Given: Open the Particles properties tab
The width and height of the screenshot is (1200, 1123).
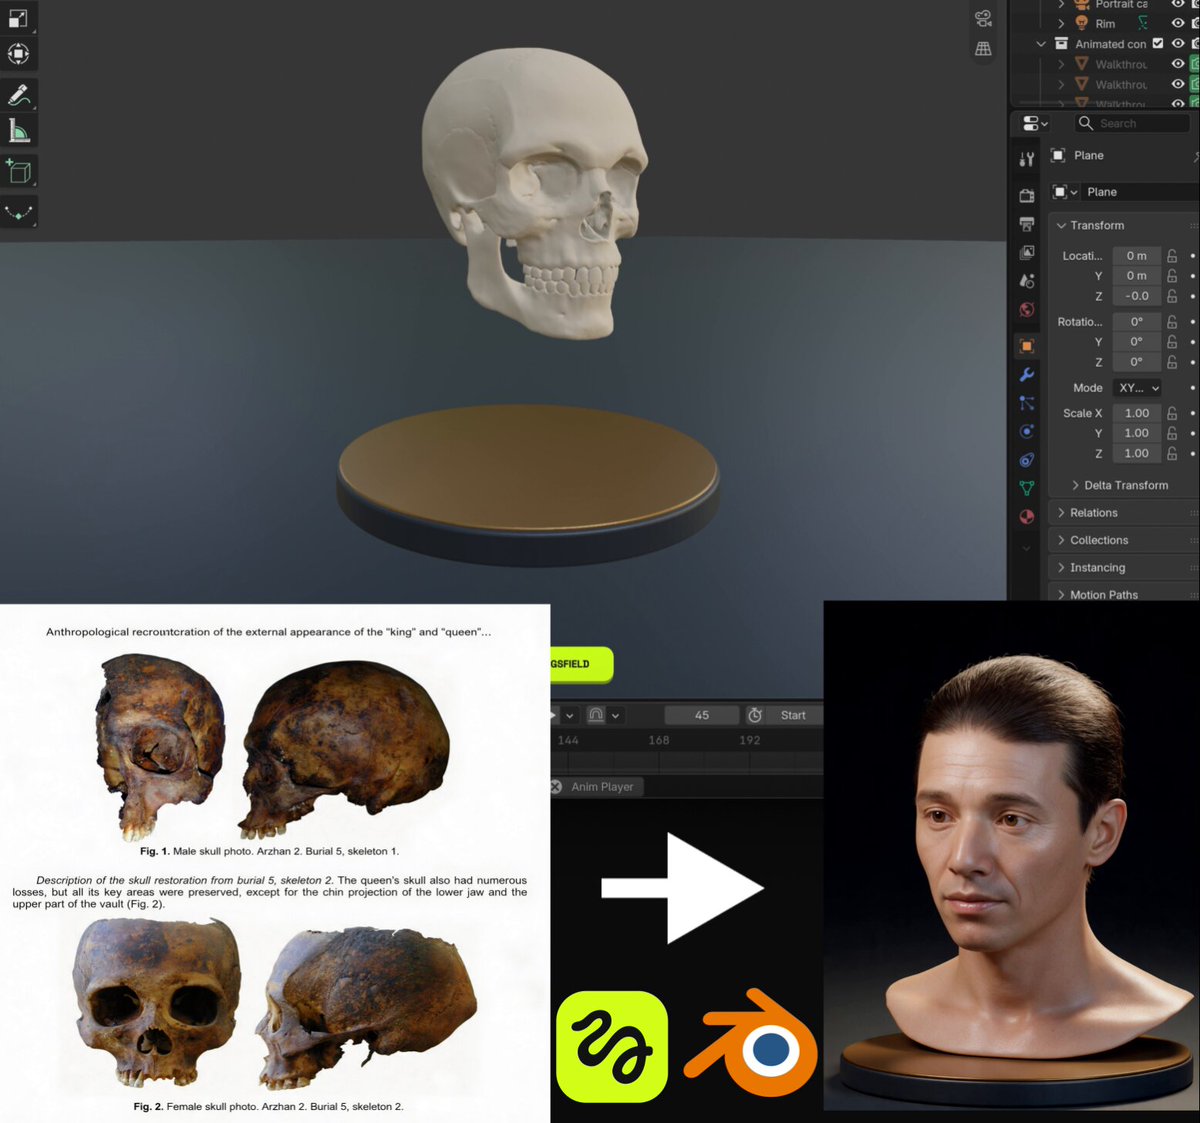Looking at the screenshot, I should (1027, 403).
